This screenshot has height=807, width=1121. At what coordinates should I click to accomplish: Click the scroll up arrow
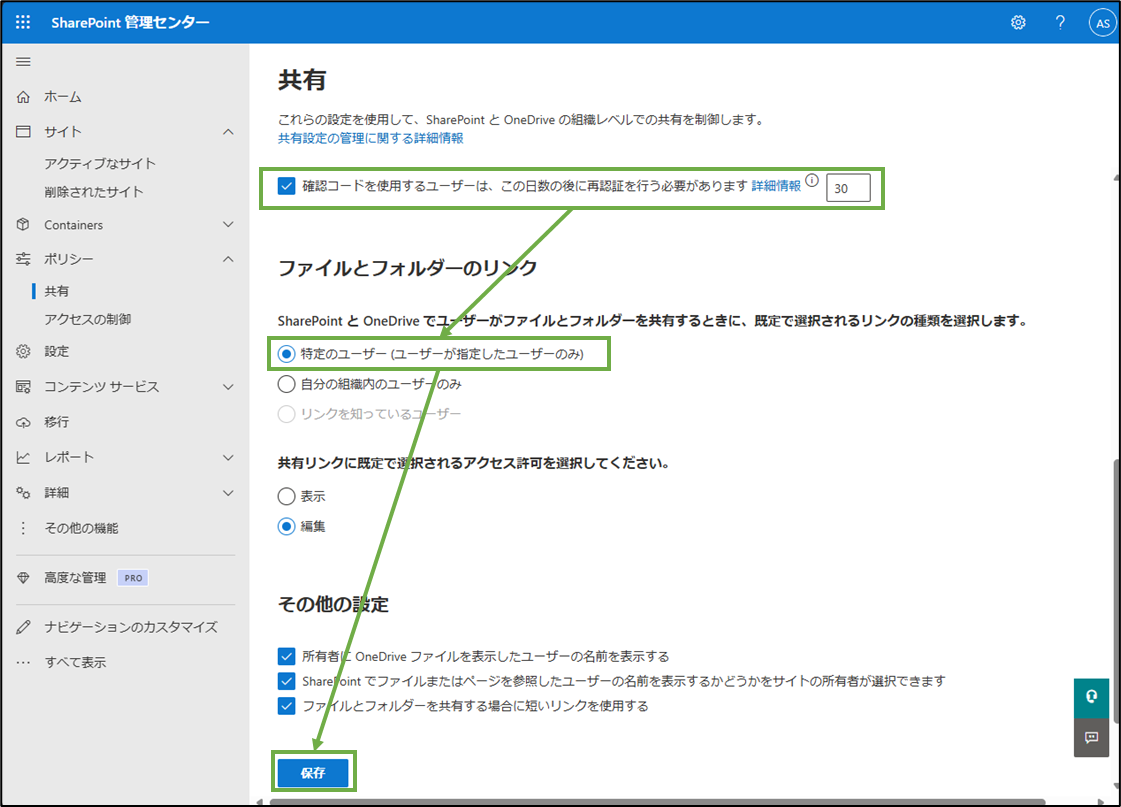click(1115, 177)
